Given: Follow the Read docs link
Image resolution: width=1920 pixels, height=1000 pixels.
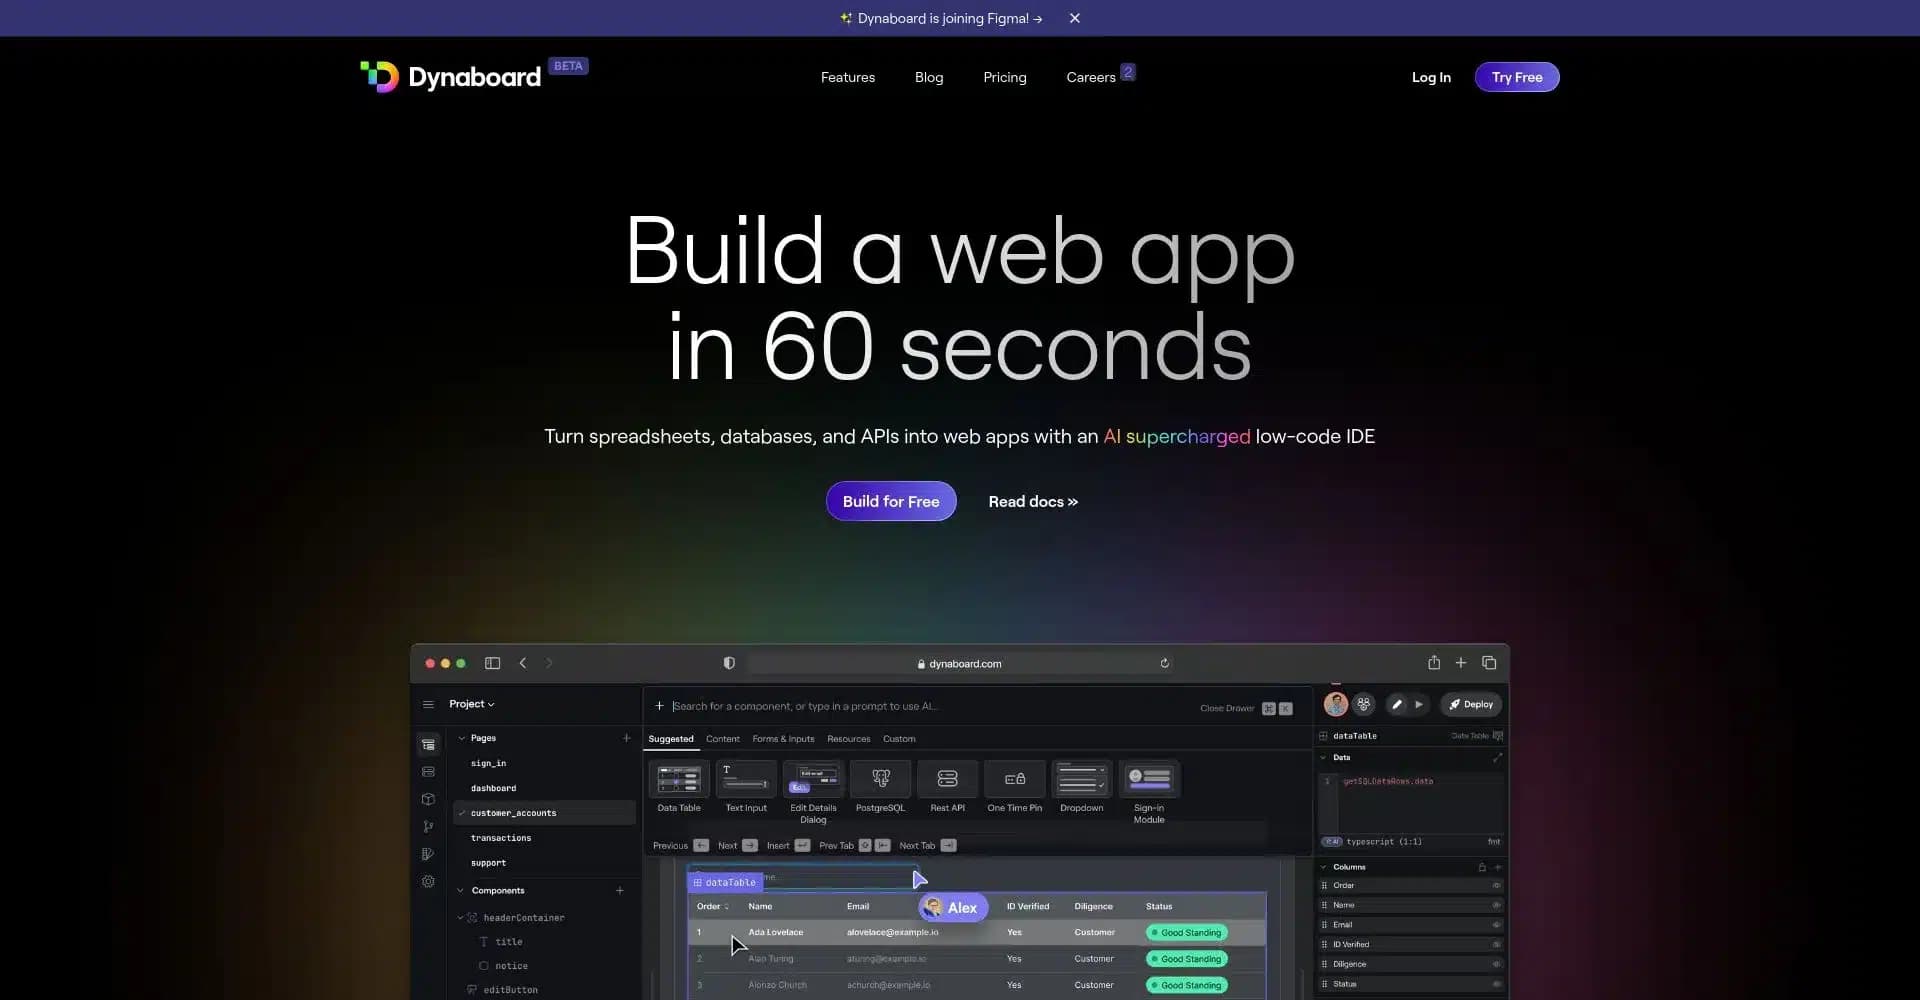Looking at the screenshot, I should 1033,502.
